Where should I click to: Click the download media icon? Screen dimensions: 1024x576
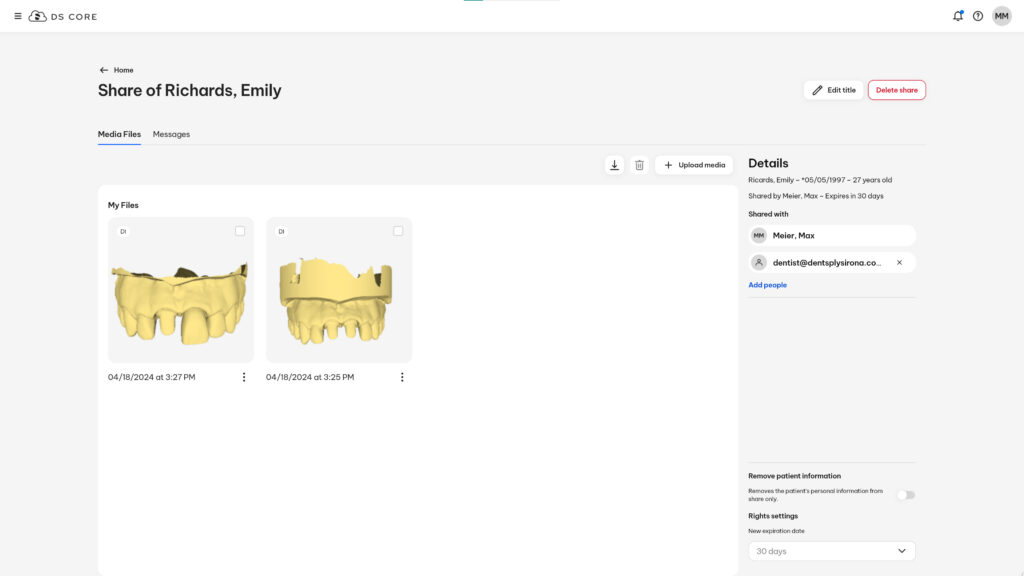pyautogui.click(x=614, y=165)
